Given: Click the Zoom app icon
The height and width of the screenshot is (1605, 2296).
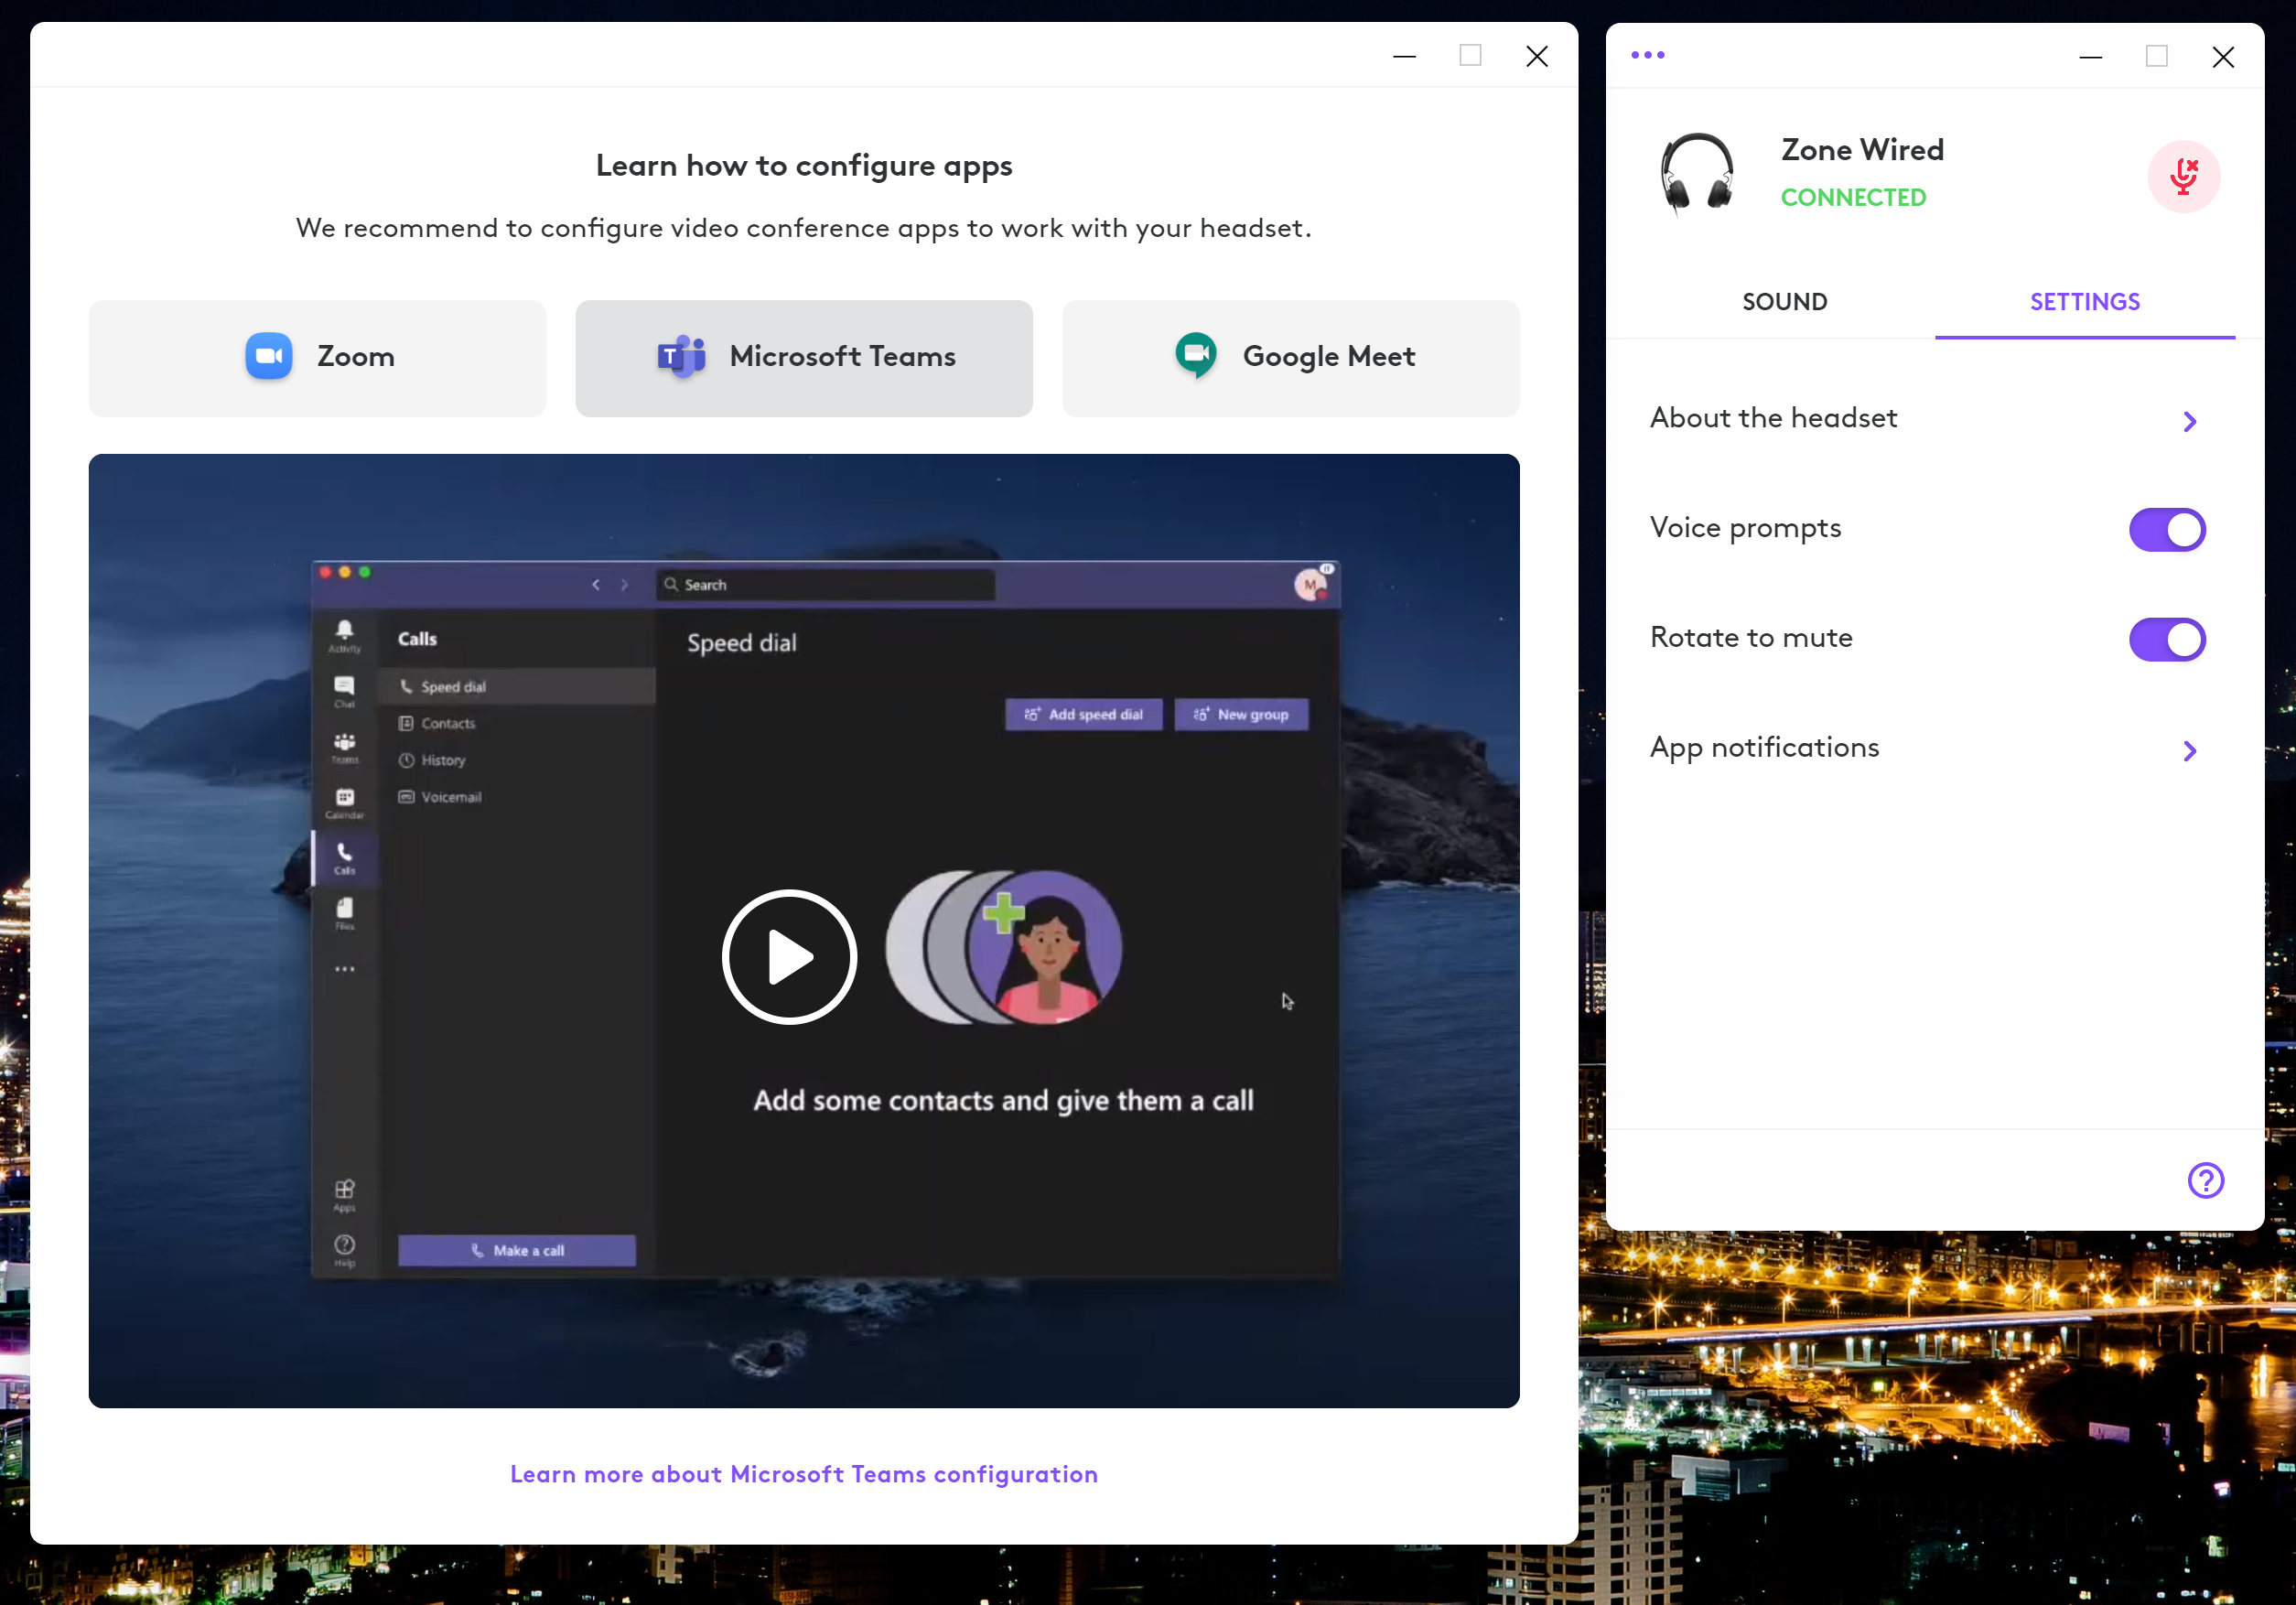Looking at the screenshot, I should pyautogui.click(x=269, y=356).
